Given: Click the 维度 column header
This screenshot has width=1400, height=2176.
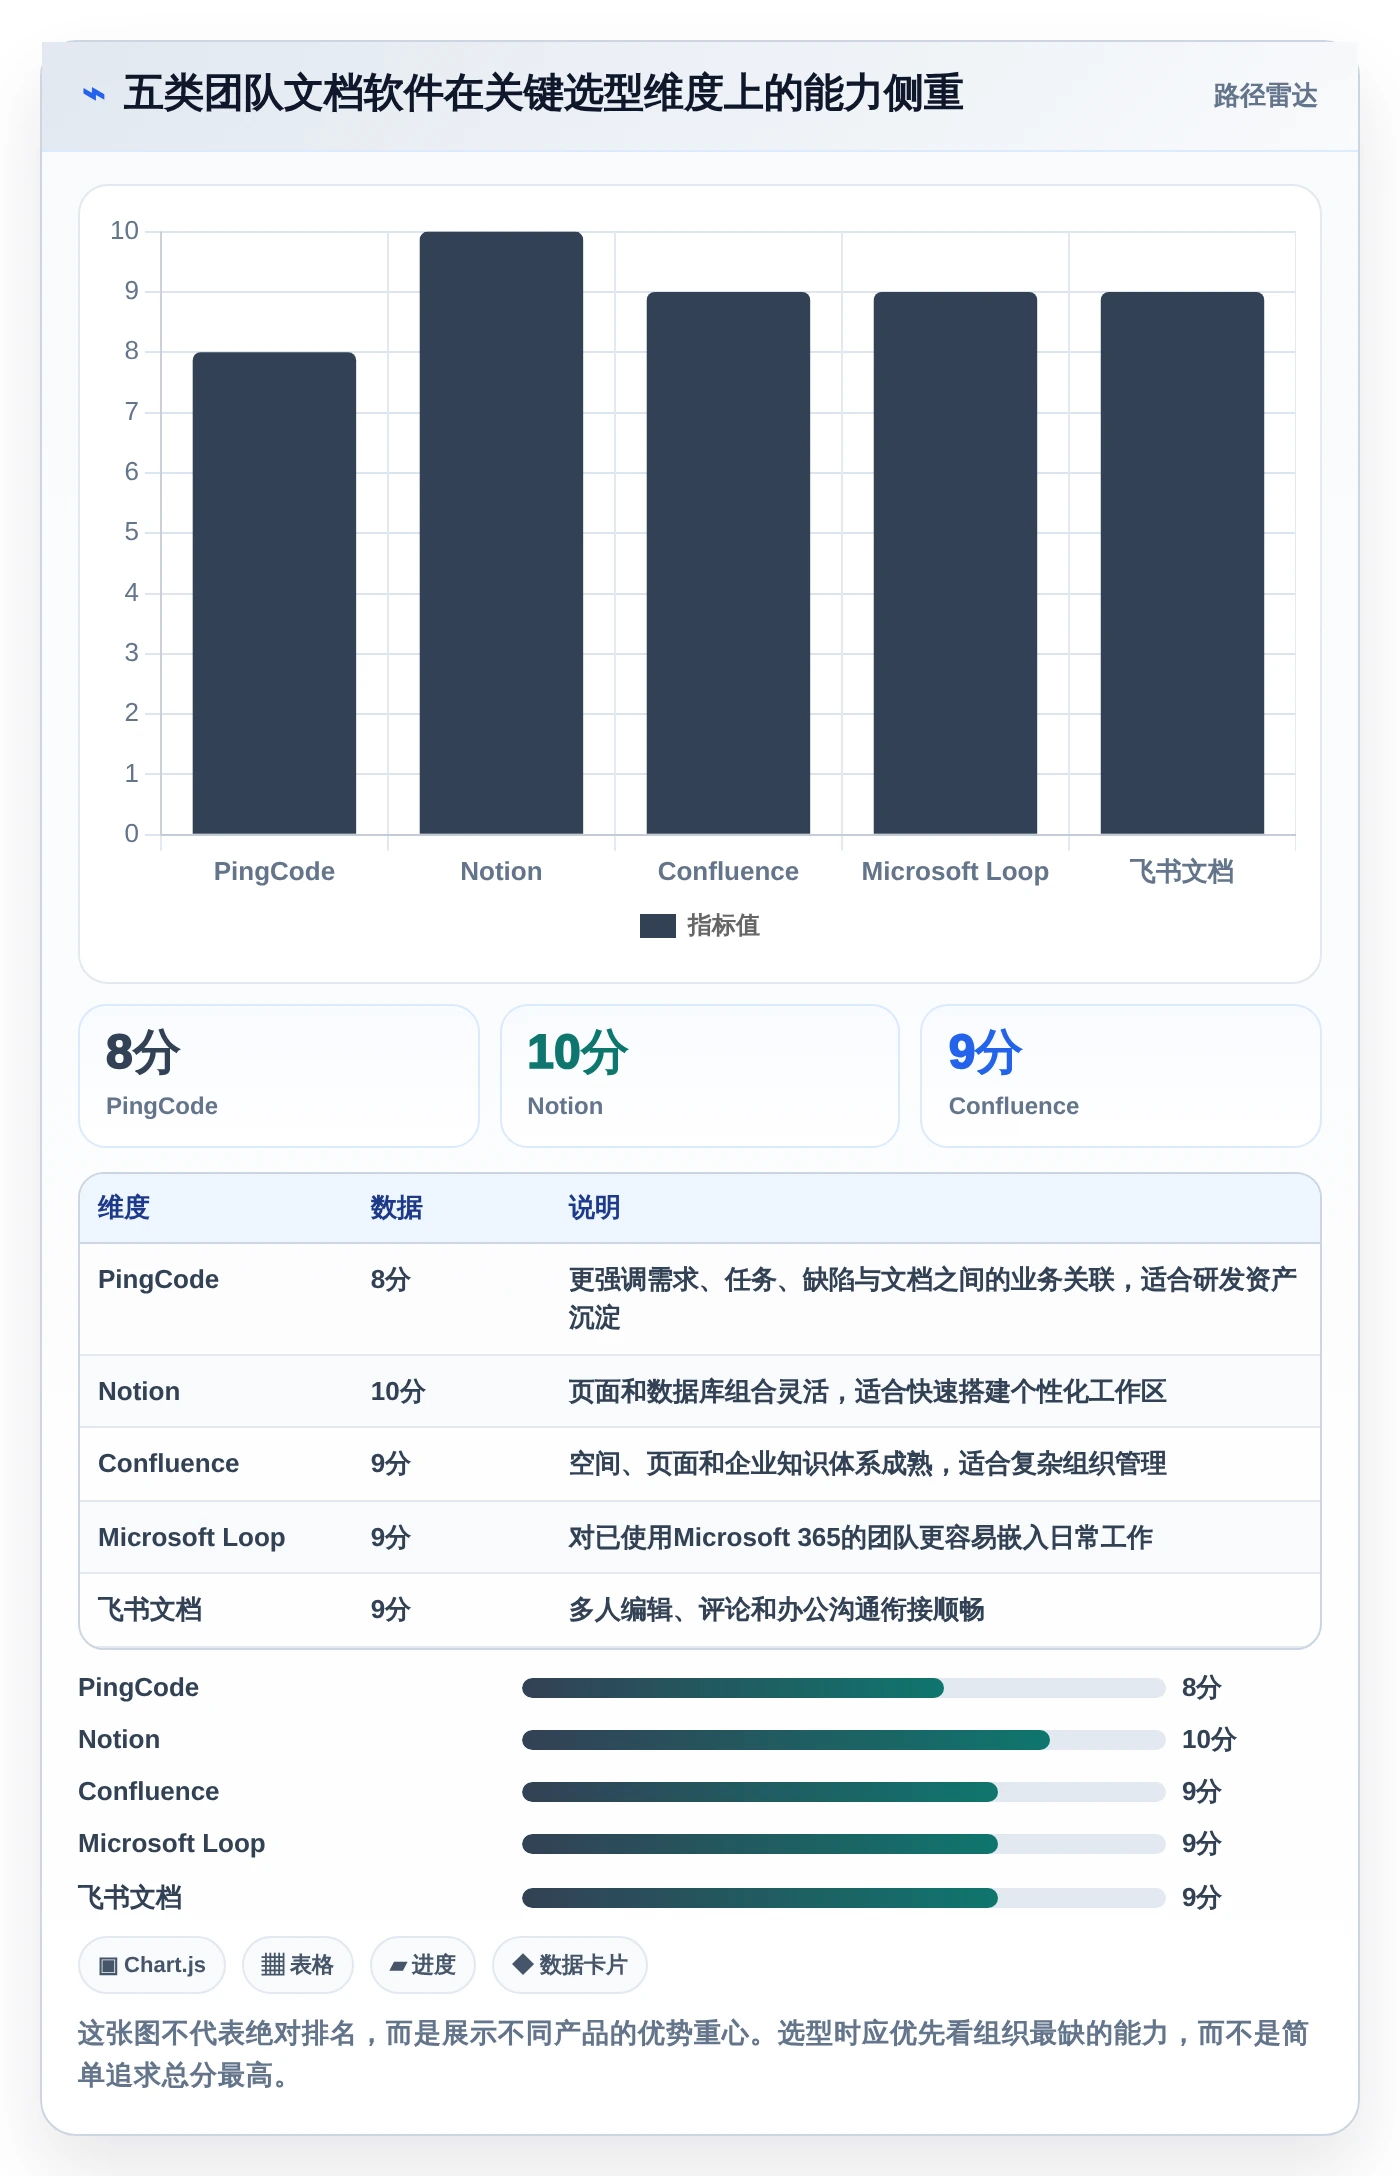Looking at the screenshot, I should (x=124, y=1208).
